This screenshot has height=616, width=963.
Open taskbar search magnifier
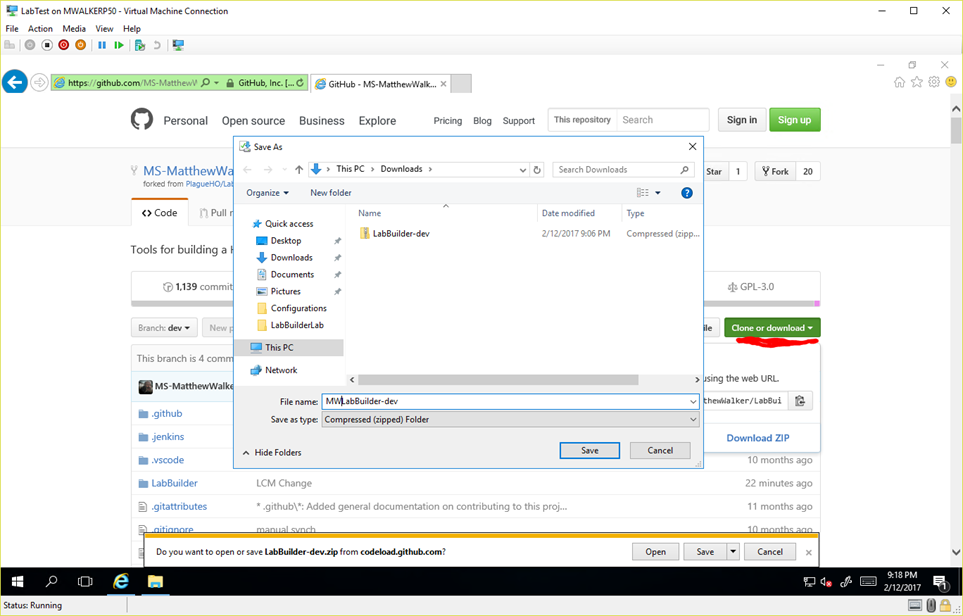click(x=52, y=581)
